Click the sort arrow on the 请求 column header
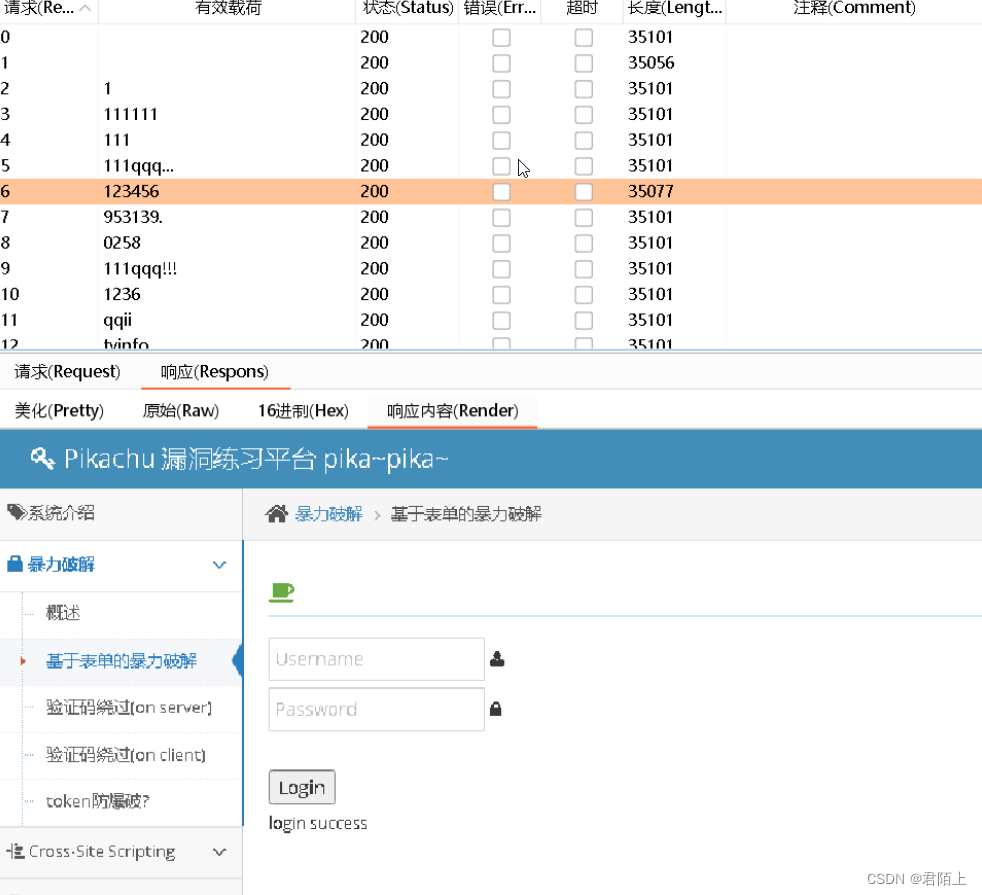Viewport: 982px width, 895px height. (x=86, y=8)
